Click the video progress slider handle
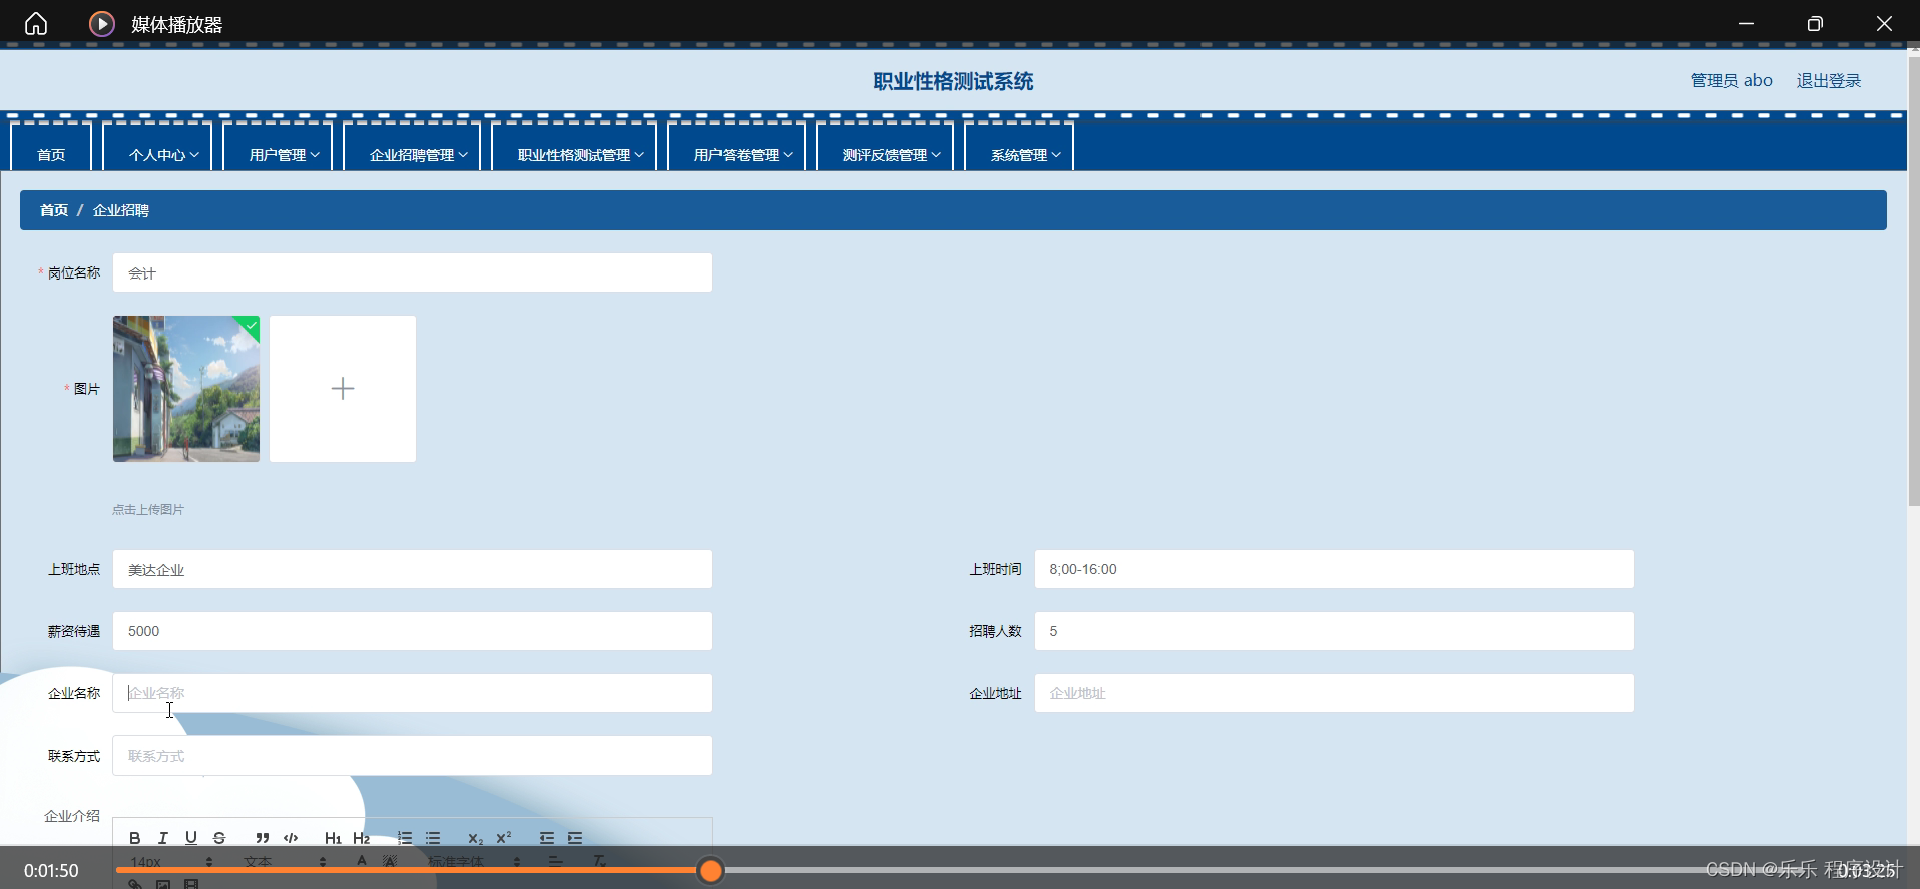Image resolution: width=1920 pixels, height=889 pixels. click(711, 871)
